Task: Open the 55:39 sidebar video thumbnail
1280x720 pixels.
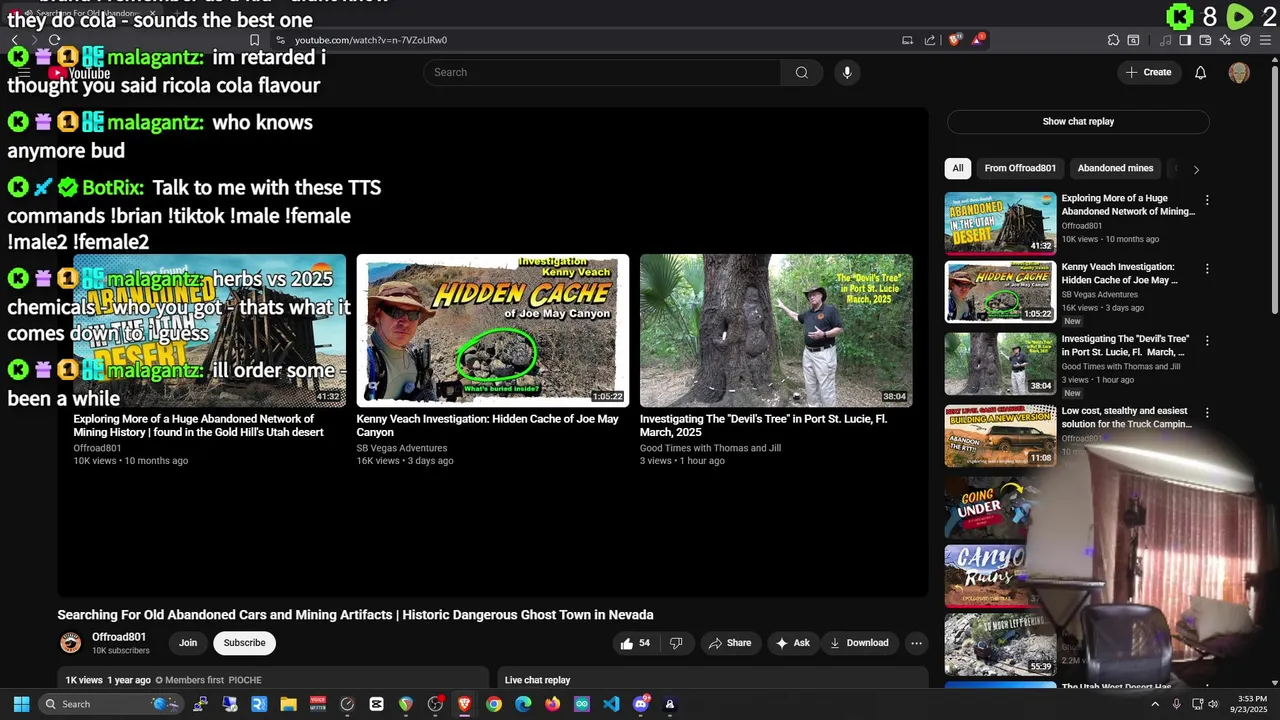Action: [1000, 644]
